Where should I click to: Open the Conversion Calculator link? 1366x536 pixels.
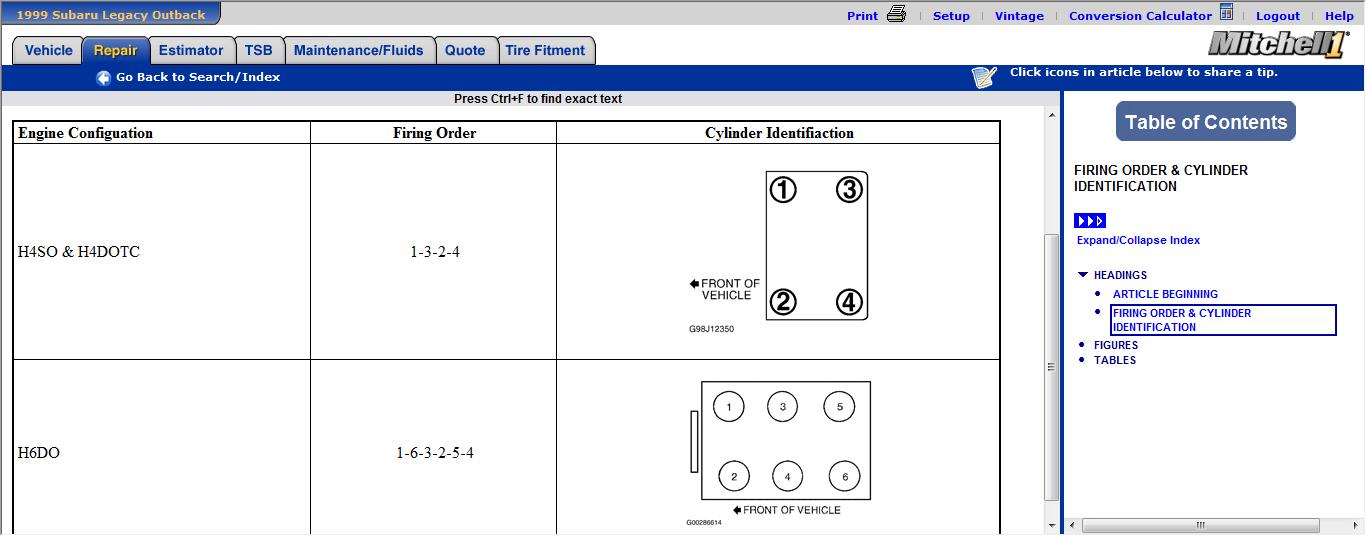pyautogui.click(x=1140, y=15)
